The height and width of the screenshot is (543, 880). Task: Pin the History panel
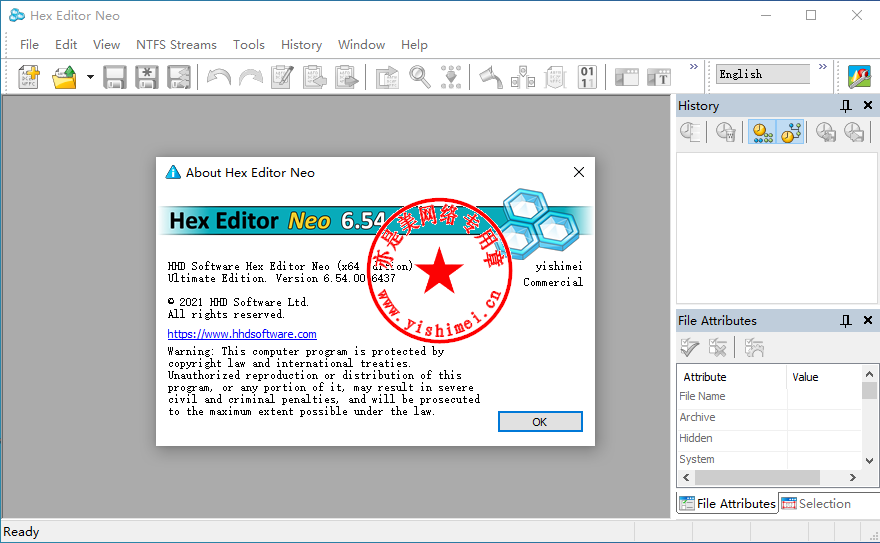(846, 105)
